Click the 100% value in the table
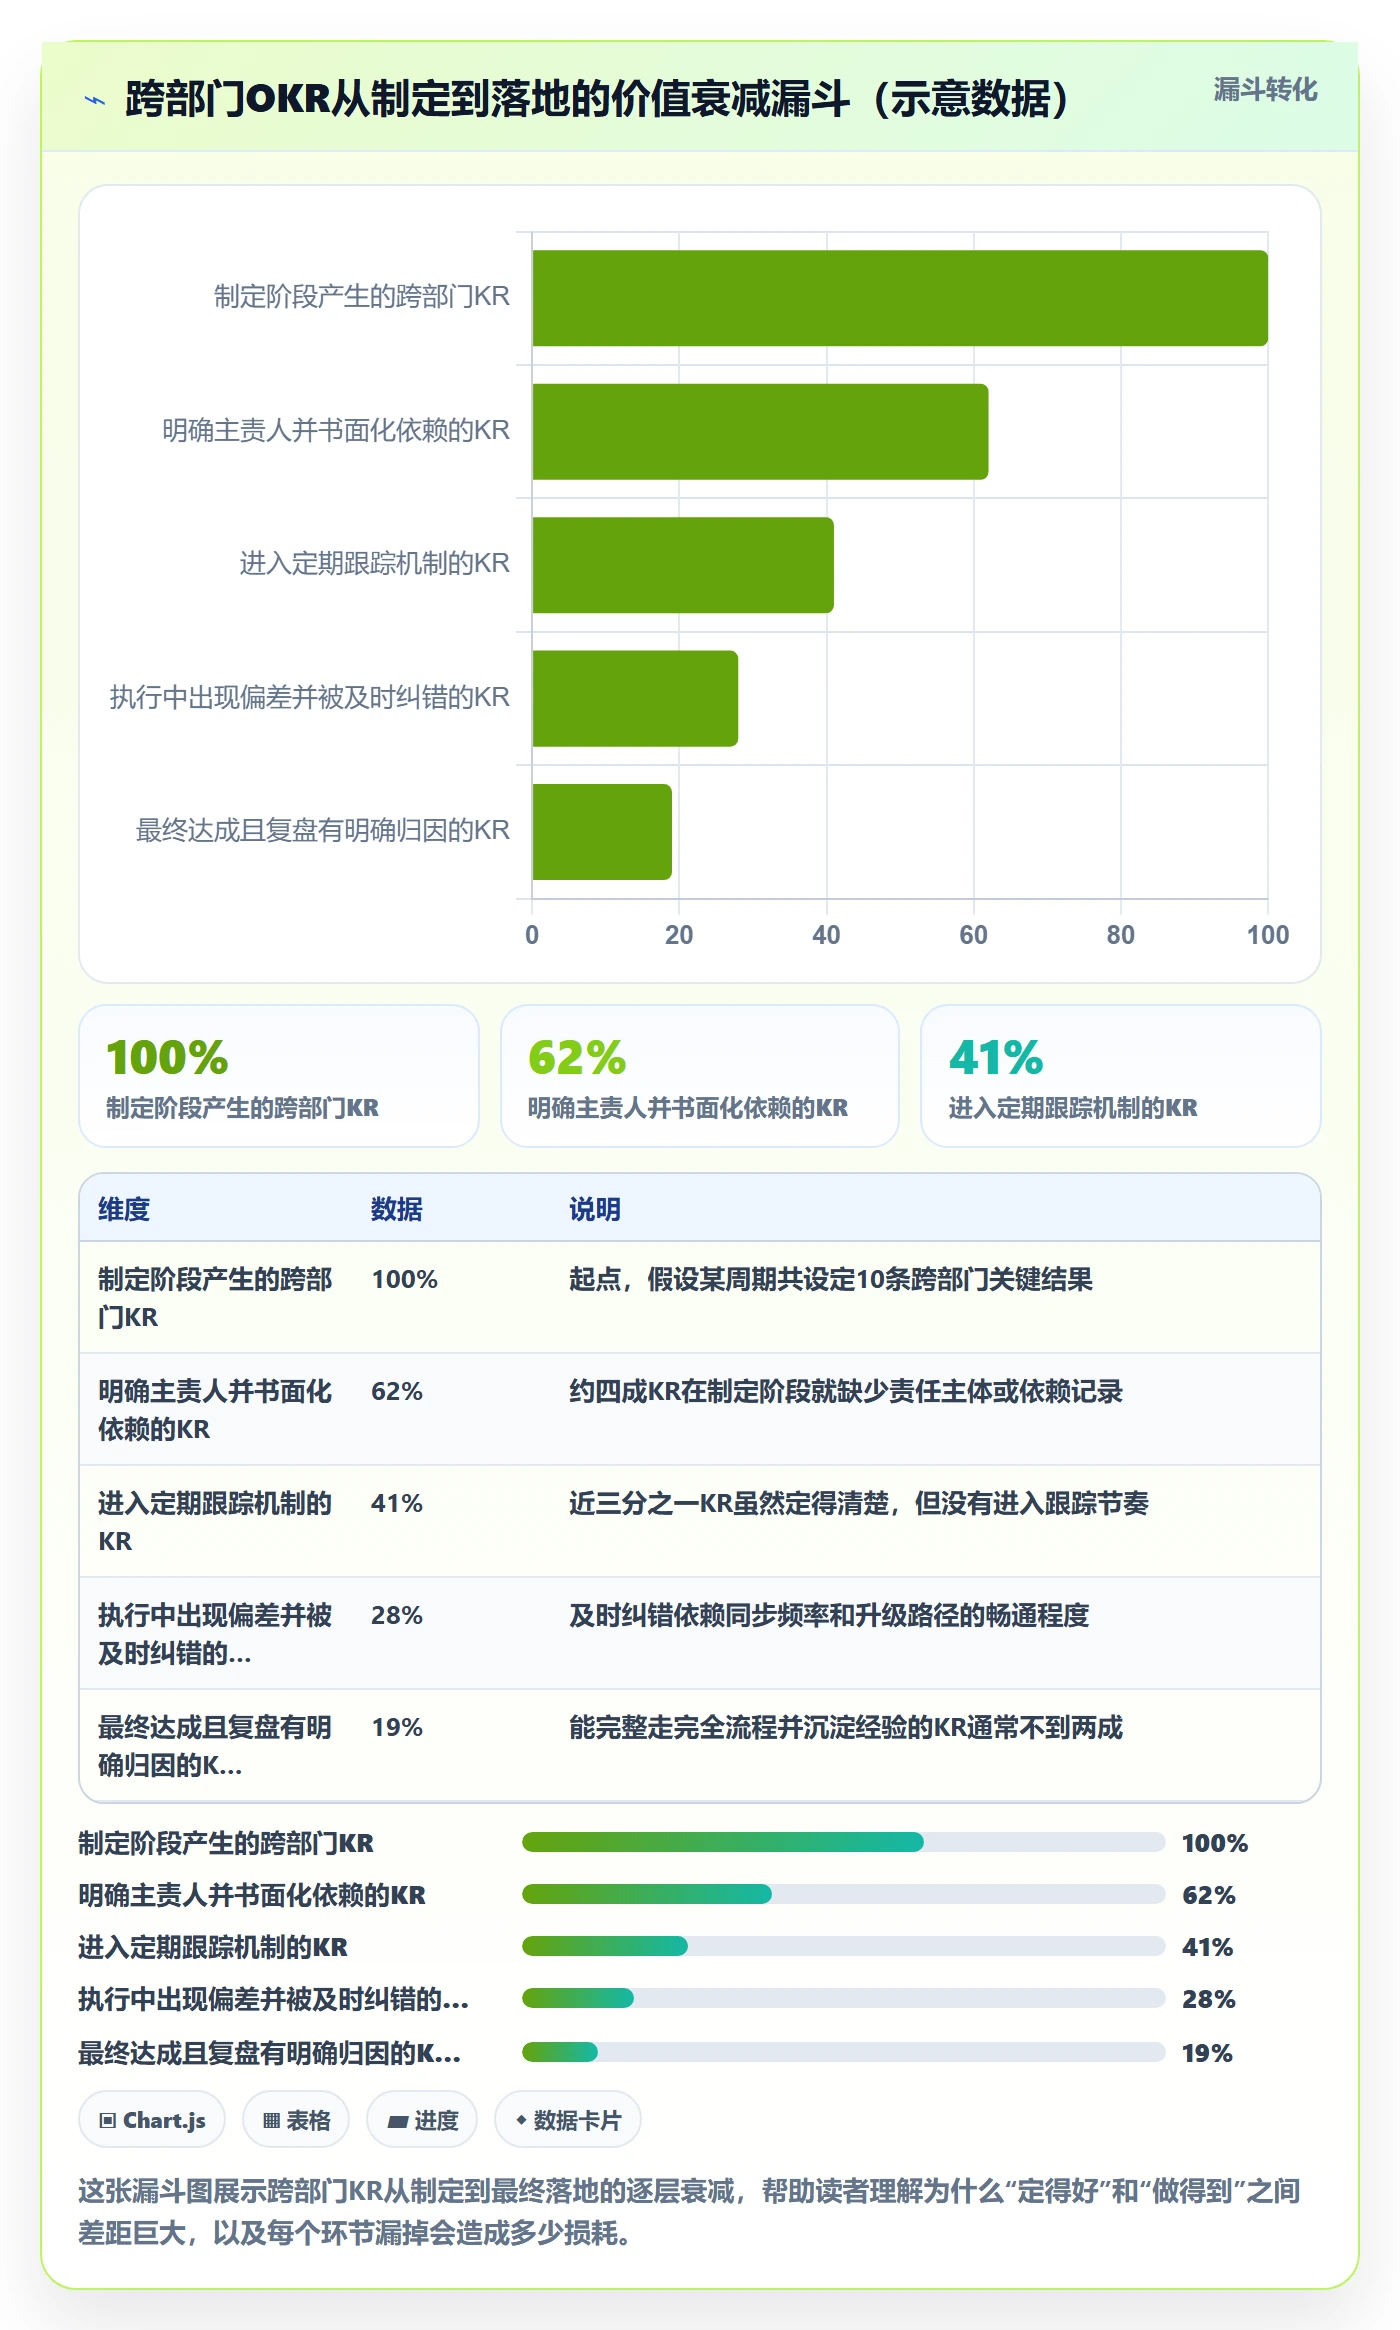The width and height of the screenshot is (1400, 2330). (x=405, y=1279)
